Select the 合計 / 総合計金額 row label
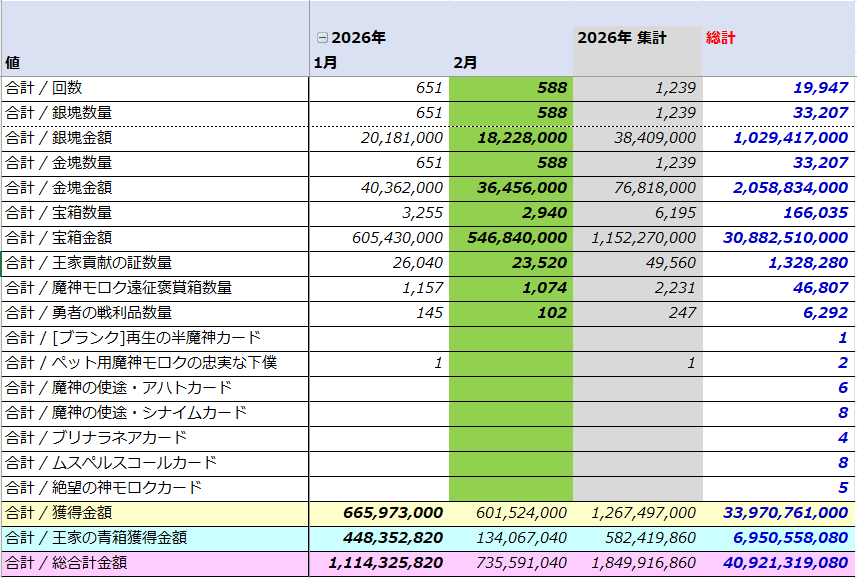The image size is (857, 578). (66, 563)
